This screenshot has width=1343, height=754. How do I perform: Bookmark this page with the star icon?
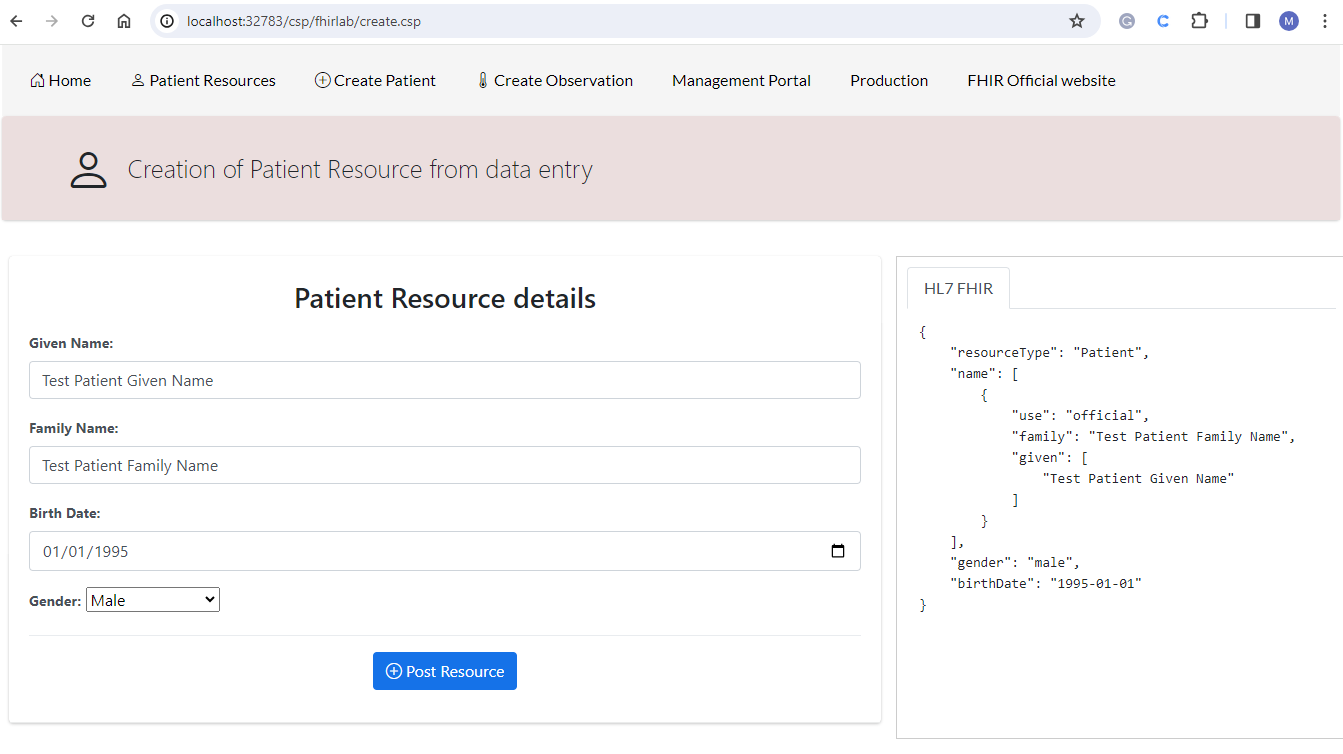[1077, 21]
